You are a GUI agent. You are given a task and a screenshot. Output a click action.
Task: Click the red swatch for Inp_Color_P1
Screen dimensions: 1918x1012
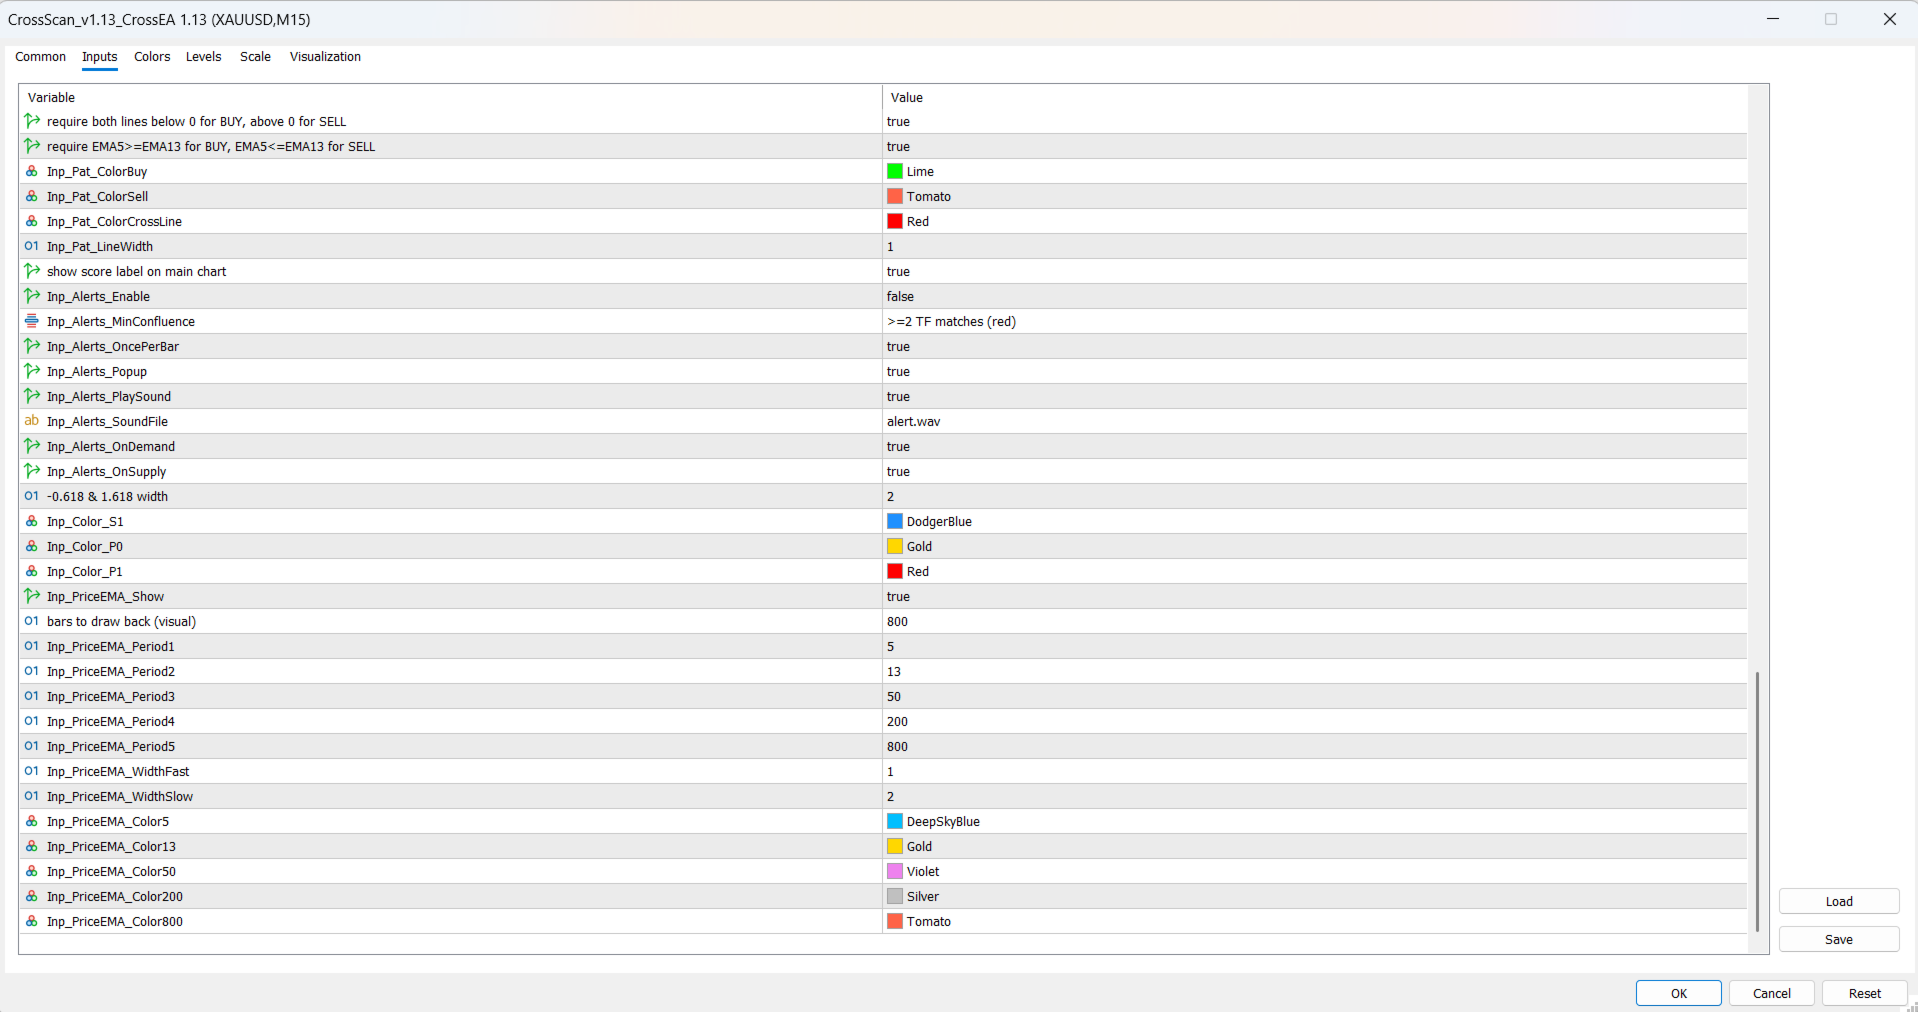coord(895,571)
